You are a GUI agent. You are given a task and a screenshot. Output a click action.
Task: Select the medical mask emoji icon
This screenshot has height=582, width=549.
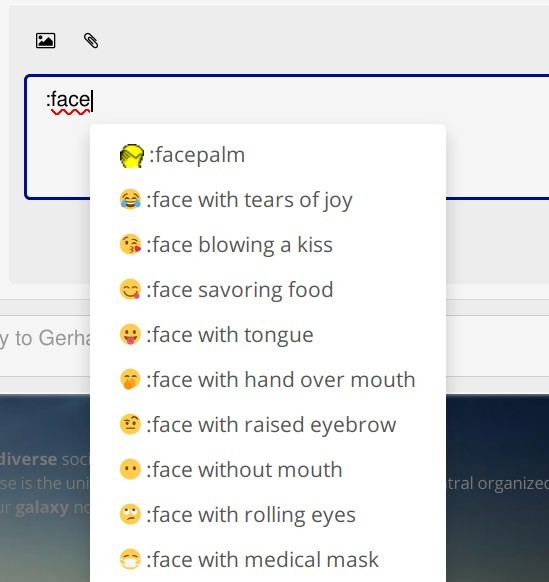point(130,559)
